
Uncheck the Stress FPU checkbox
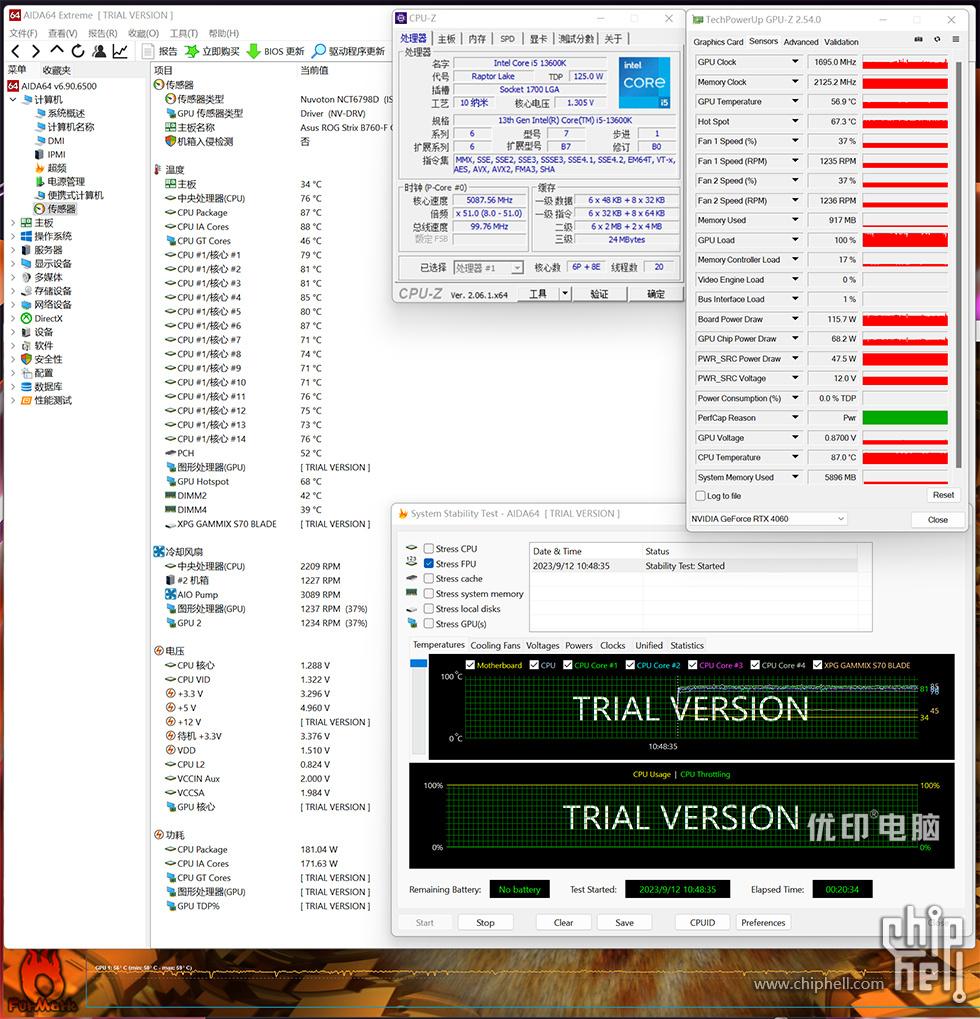pyautogui.click(x=429, y=563)
